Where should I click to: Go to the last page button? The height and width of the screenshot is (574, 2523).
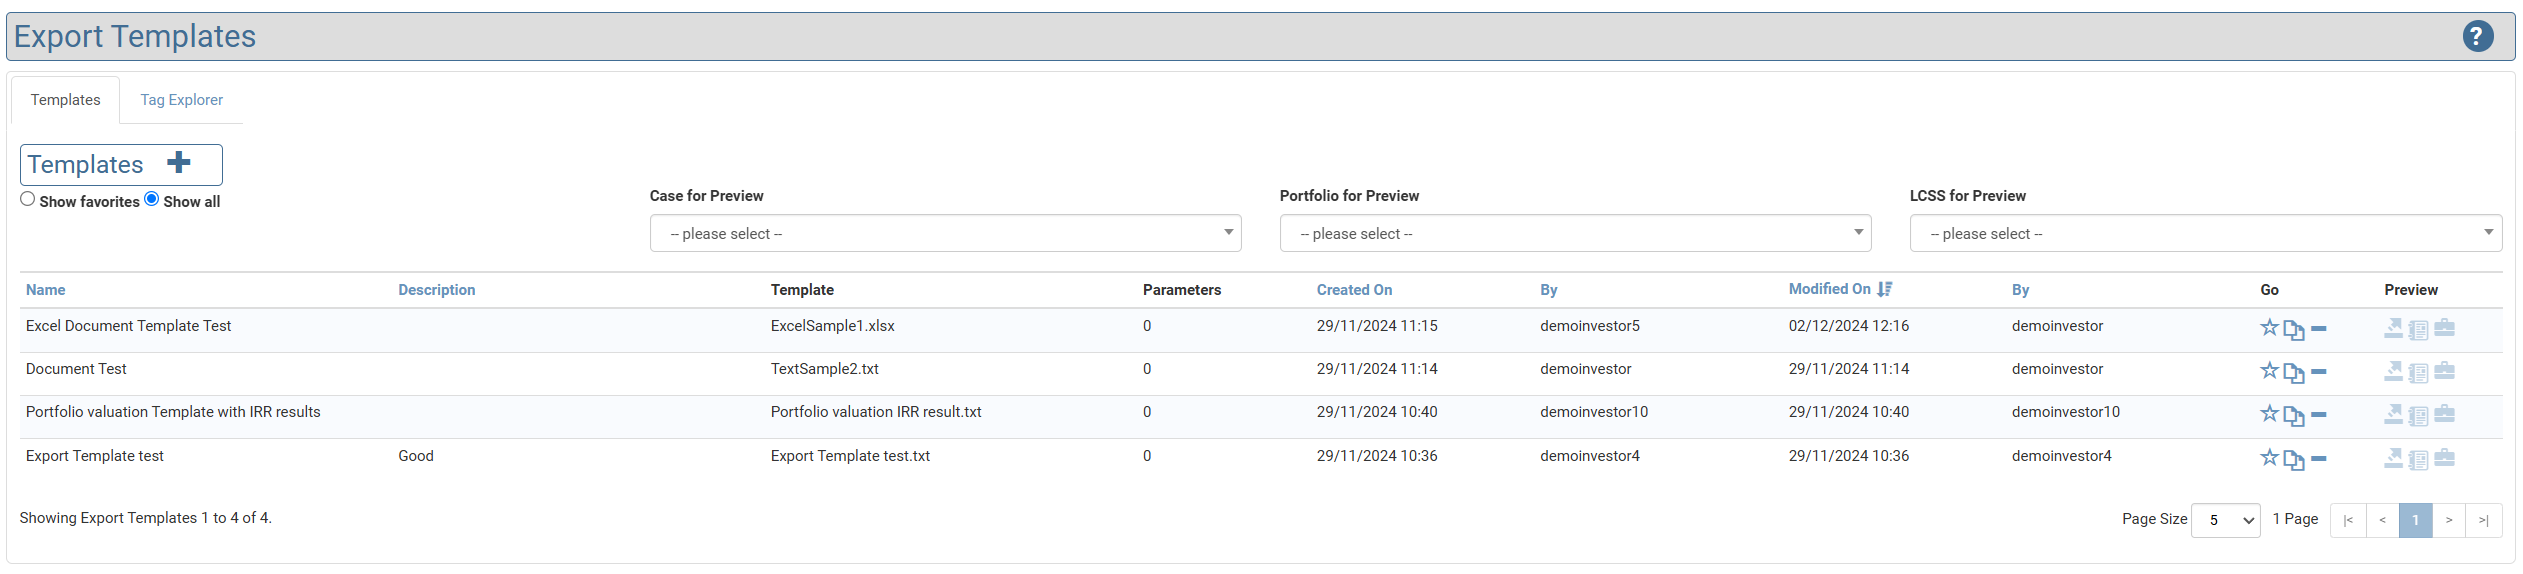(x=2483, y=521)
